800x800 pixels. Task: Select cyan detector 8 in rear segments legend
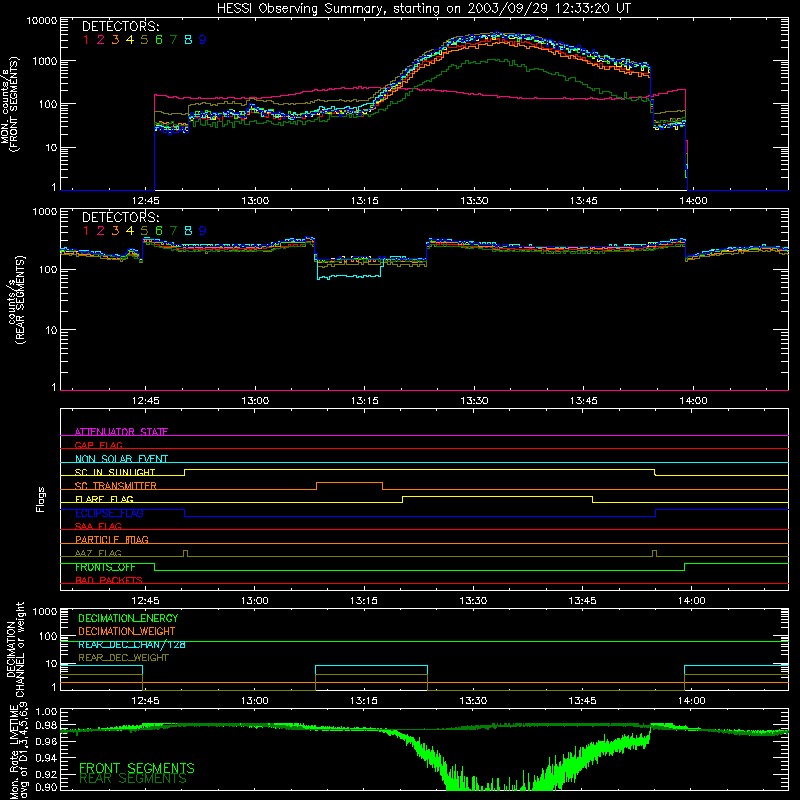click(188, 231)
